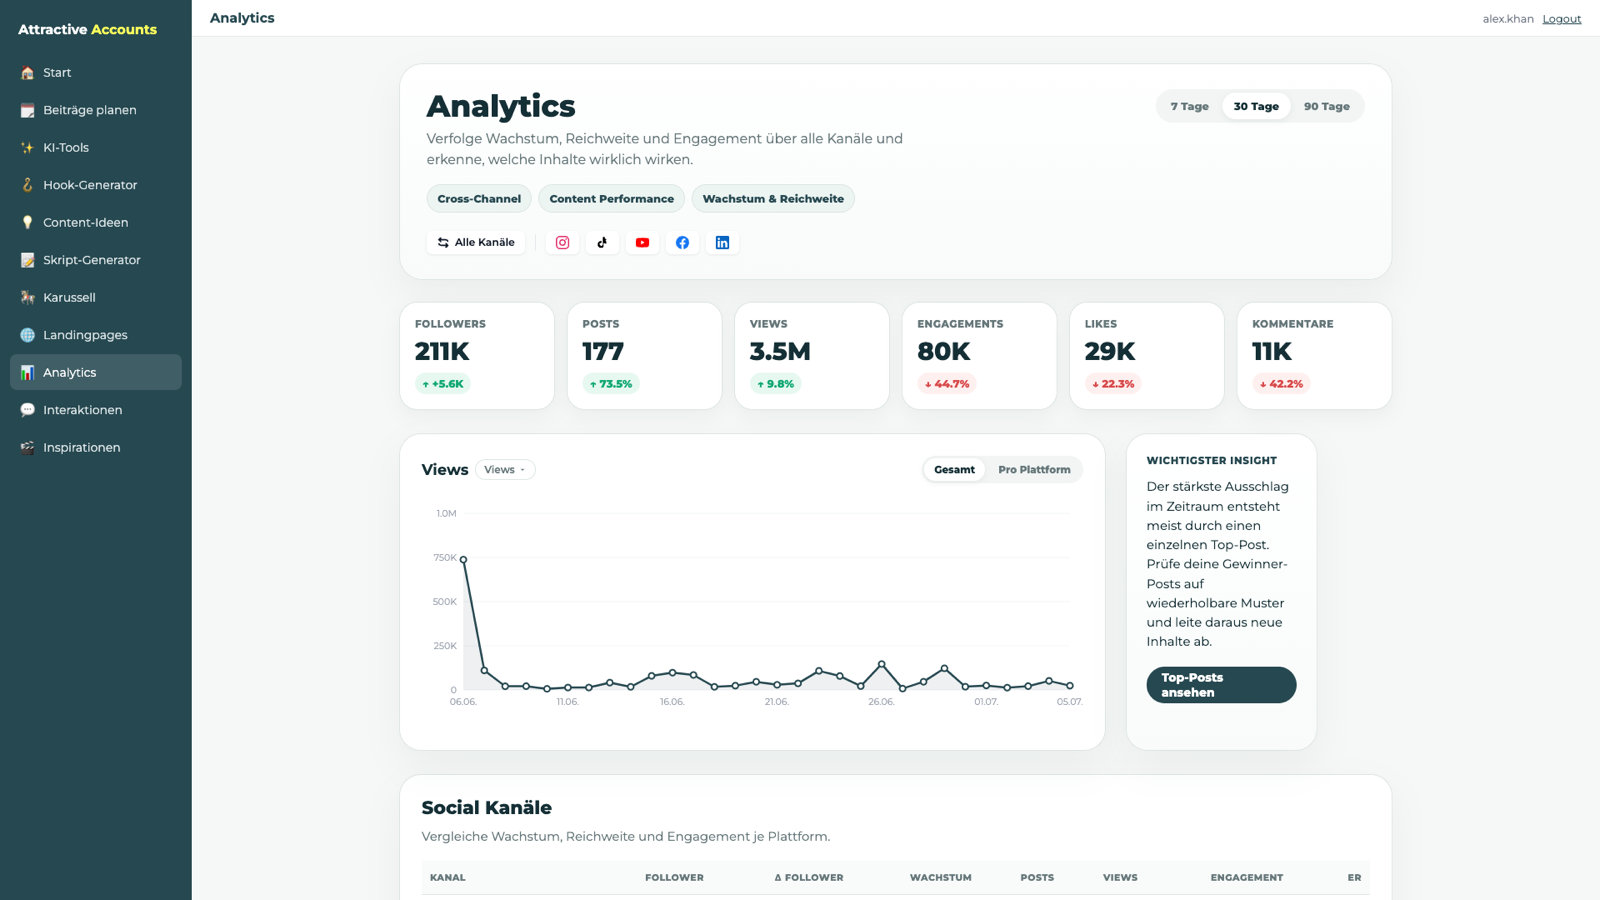The width and height of the screenshot is (1600, 900).
Task: Open the Wachstum & Reichweite tab
Action: (773, 199)
